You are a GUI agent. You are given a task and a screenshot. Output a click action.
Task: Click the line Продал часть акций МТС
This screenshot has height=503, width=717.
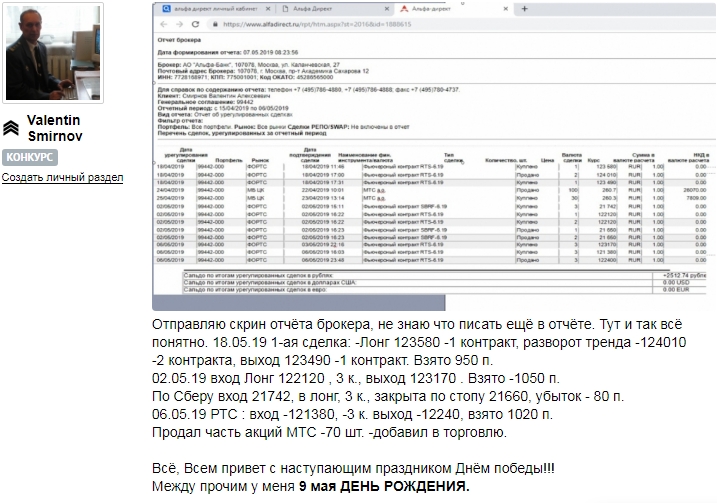330,432
